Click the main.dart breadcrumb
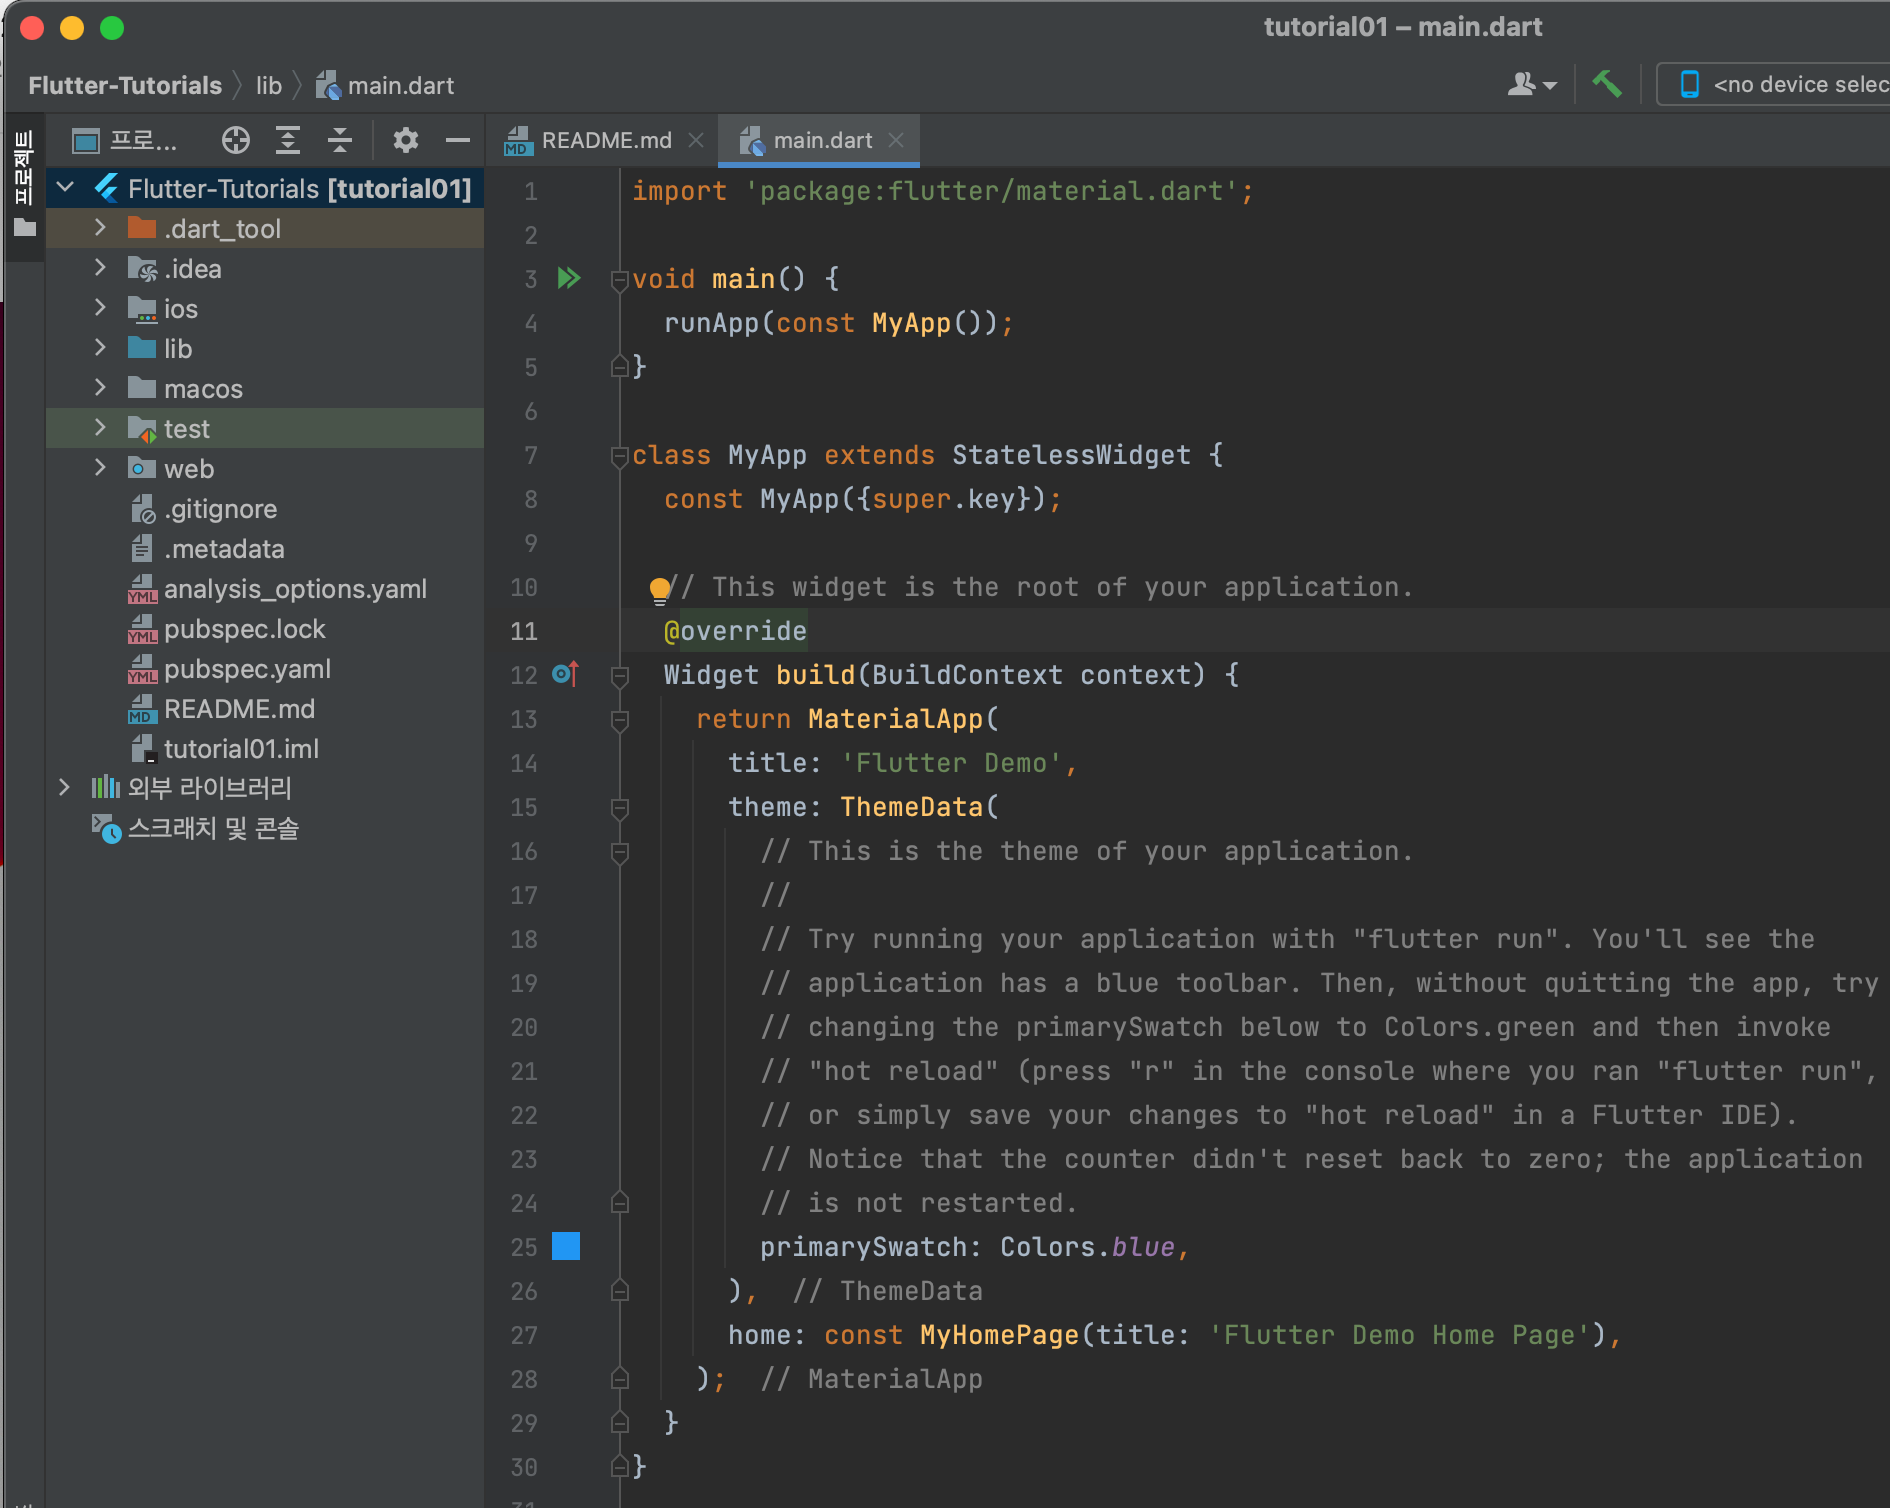The height and width of the screenshot is (1508, 1890). coord(385,86)
